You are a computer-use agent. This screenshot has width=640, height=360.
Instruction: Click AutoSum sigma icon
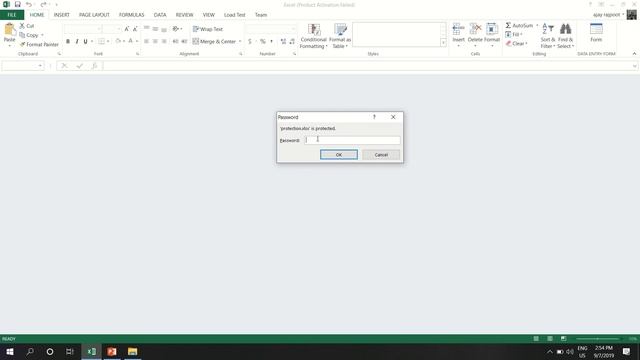click(x=508, y=25)
